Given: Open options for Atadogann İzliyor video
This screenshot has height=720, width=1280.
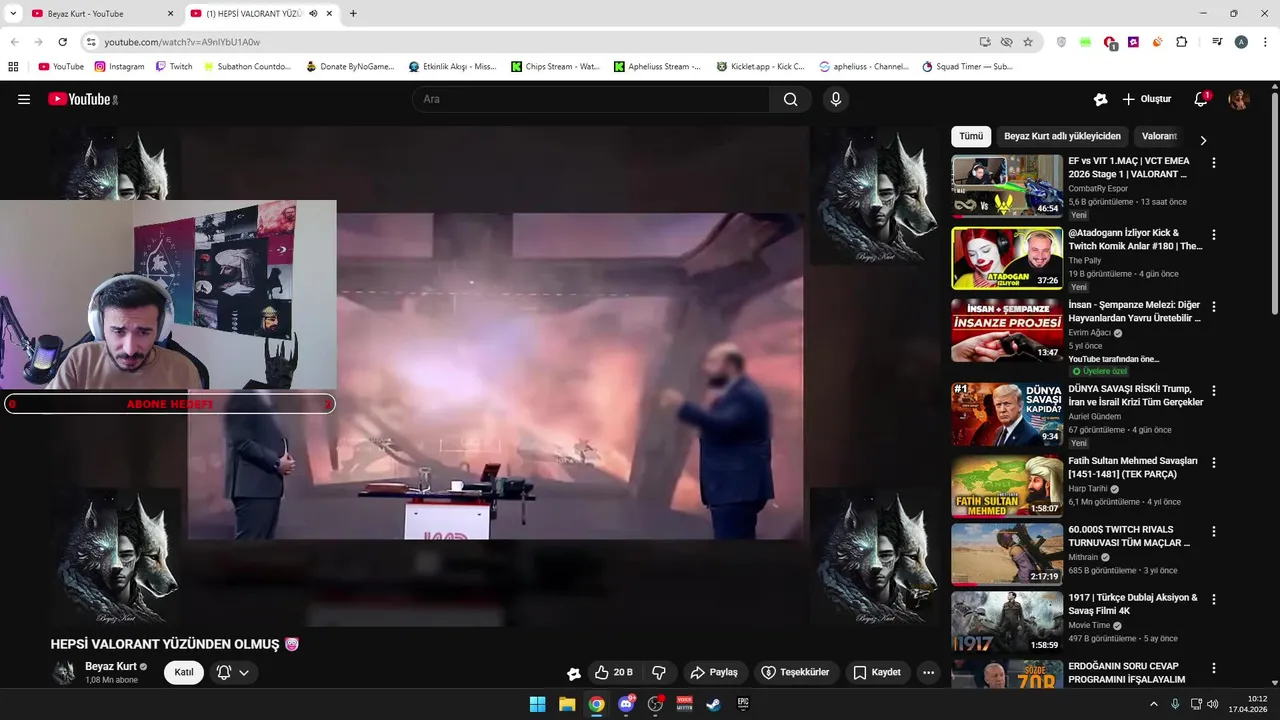Looking at the screenshot, I should (1214, 235).
